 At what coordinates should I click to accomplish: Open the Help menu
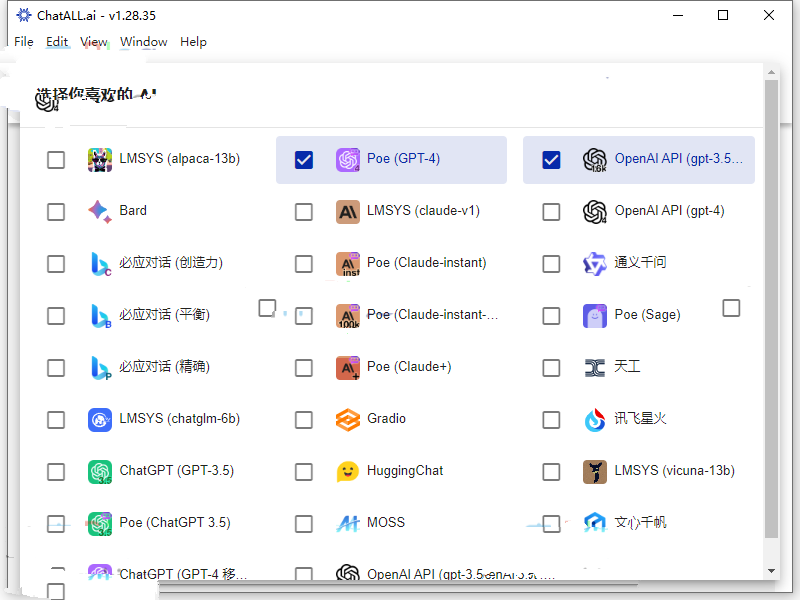click(x=193, y=42)
